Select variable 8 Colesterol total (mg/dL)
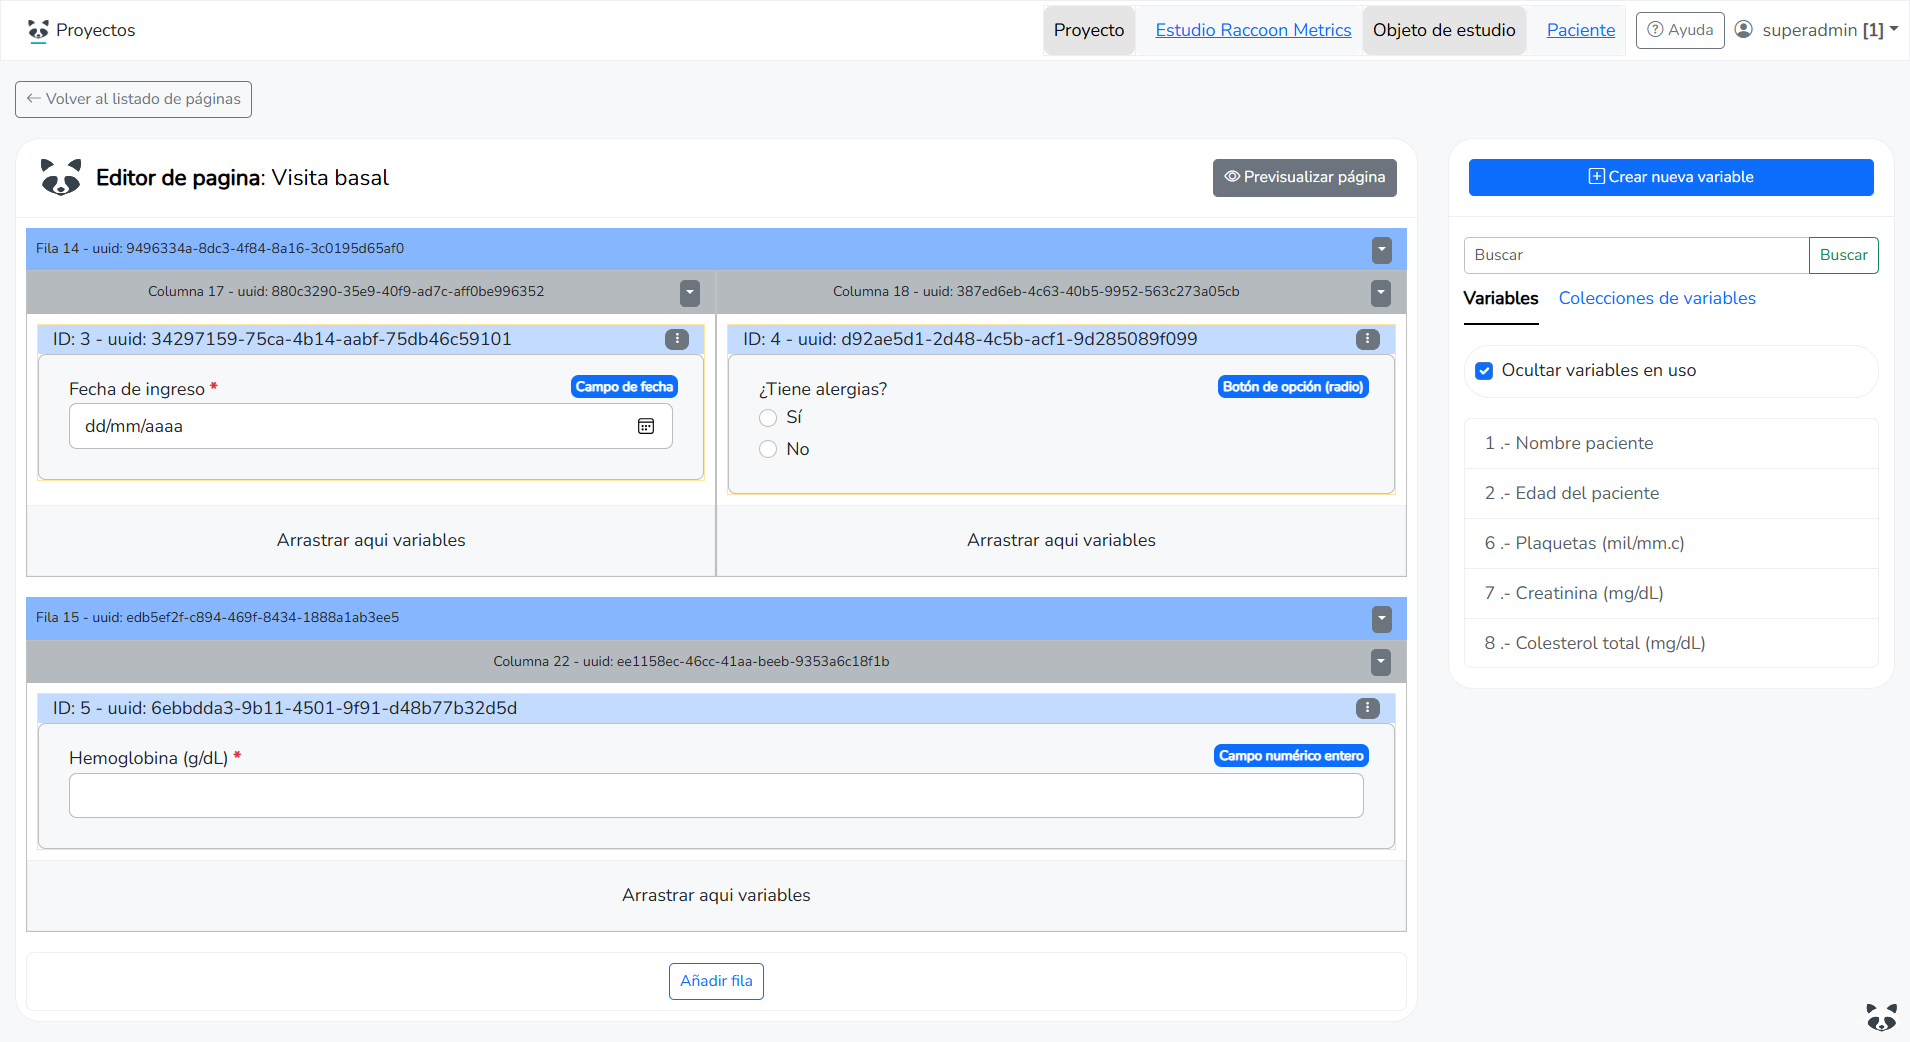This screenshot has height=1042, width=1910. 1671,643
